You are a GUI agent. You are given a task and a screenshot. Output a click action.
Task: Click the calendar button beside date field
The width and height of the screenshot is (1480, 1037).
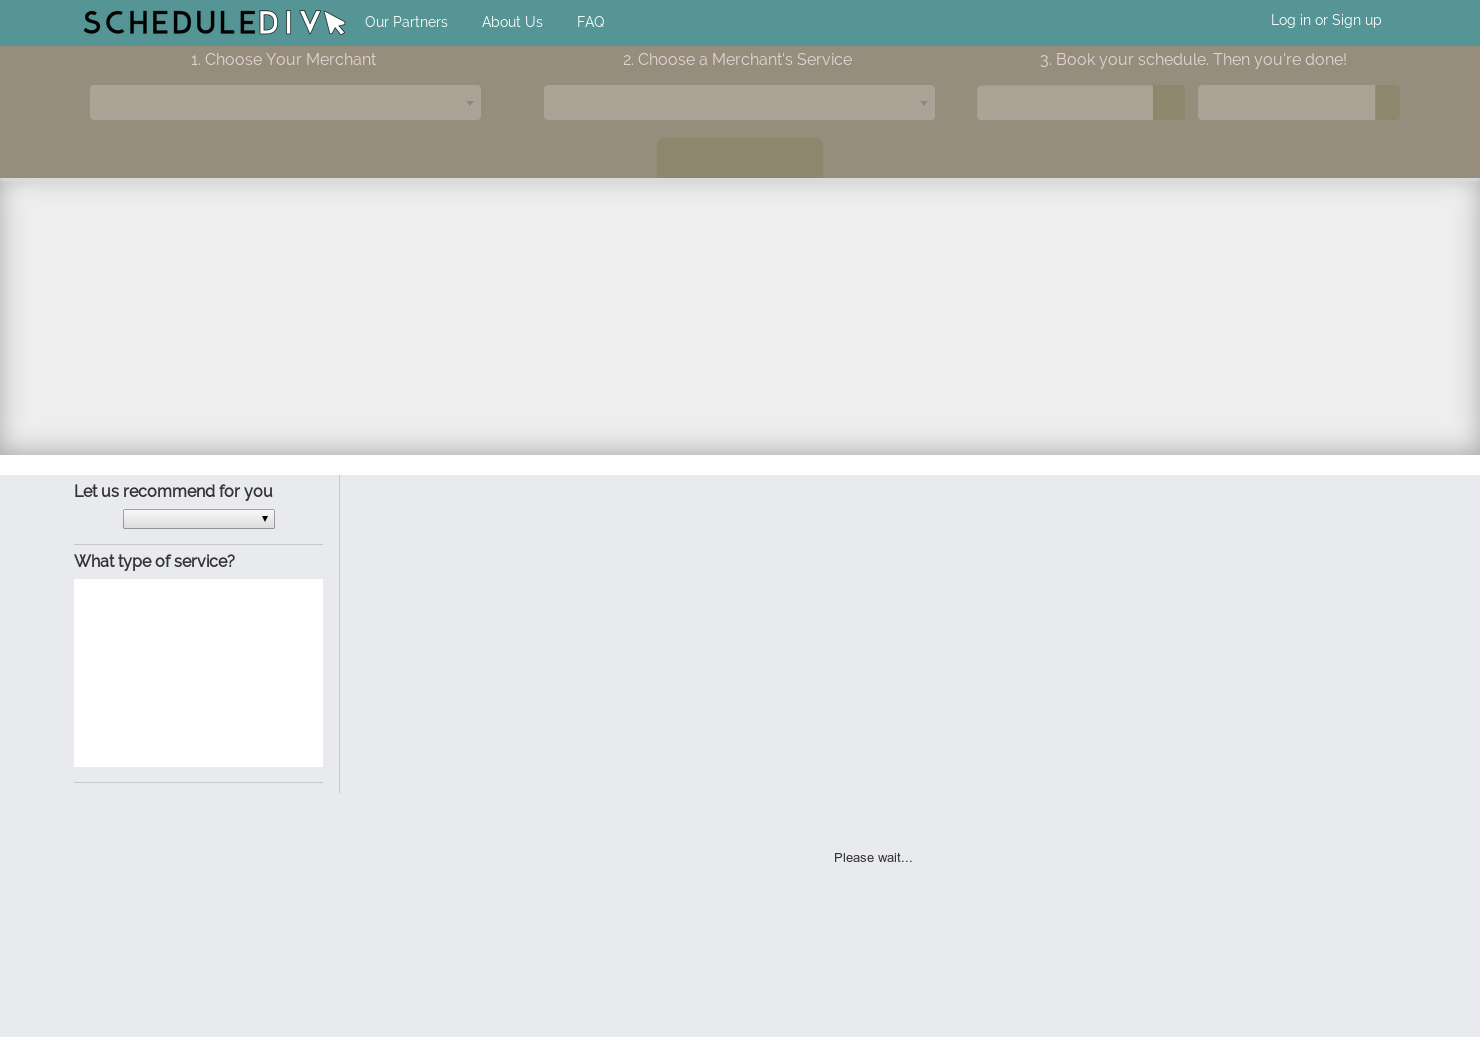(1169, 102)
